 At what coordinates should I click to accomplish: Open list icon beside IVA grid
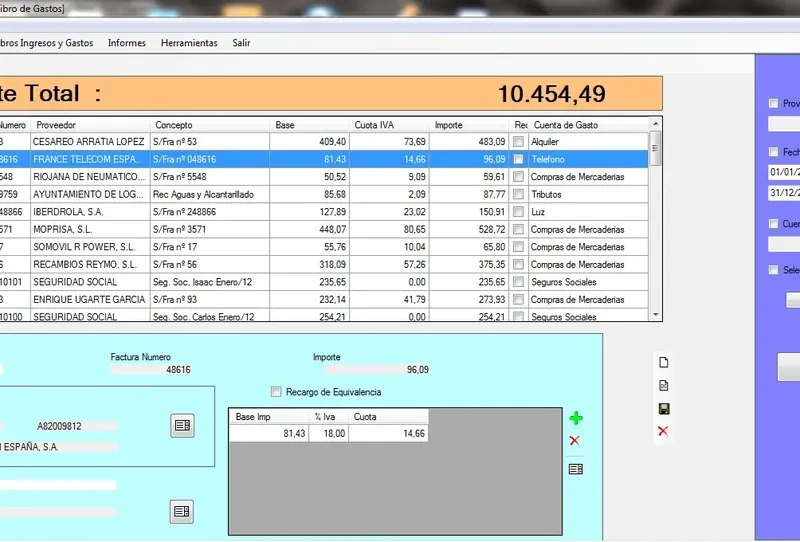click(x=576, y=469)
